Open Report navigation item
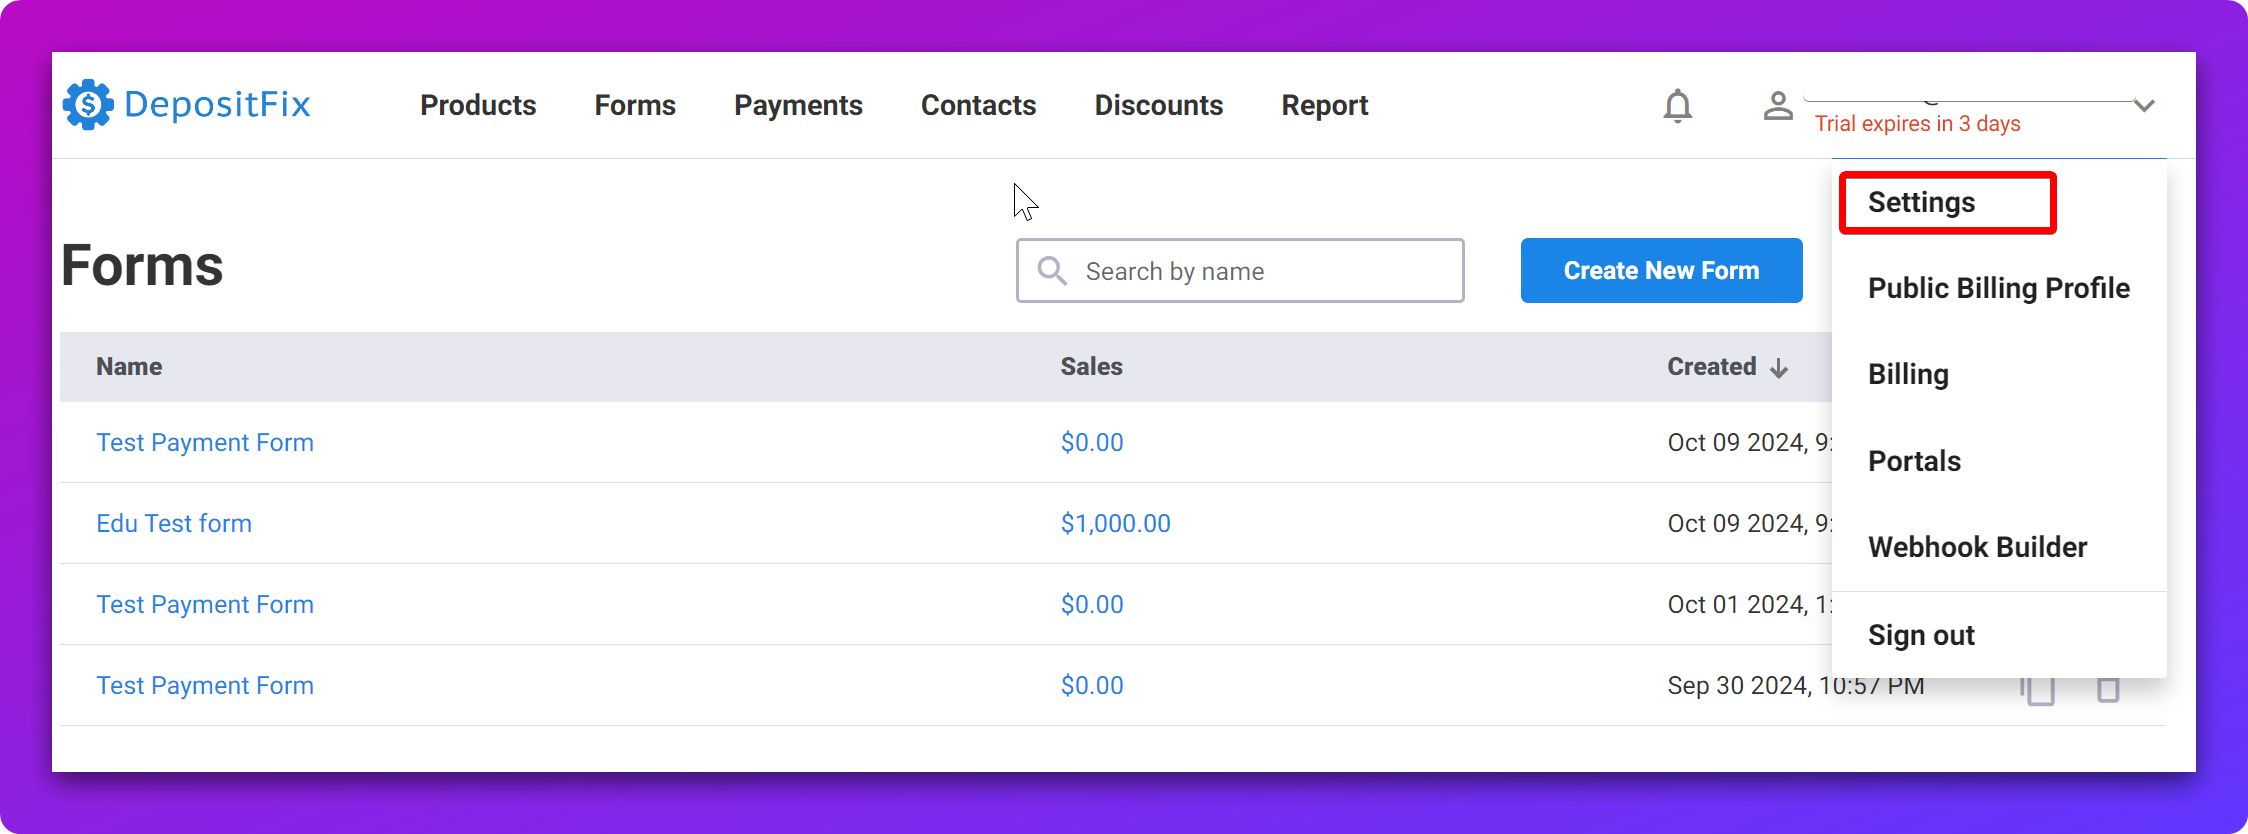This screenshot has width=2248, height=834. [x=1325, y=105]
